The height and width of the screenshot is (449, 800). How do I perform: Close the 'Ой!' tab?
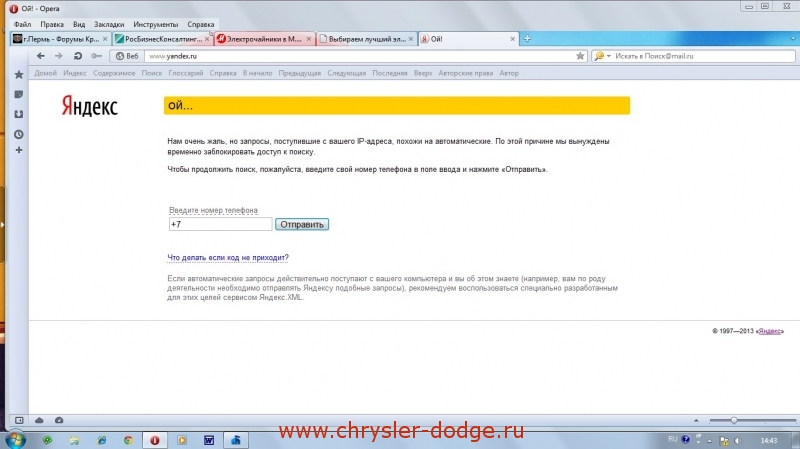coord(513,39)
